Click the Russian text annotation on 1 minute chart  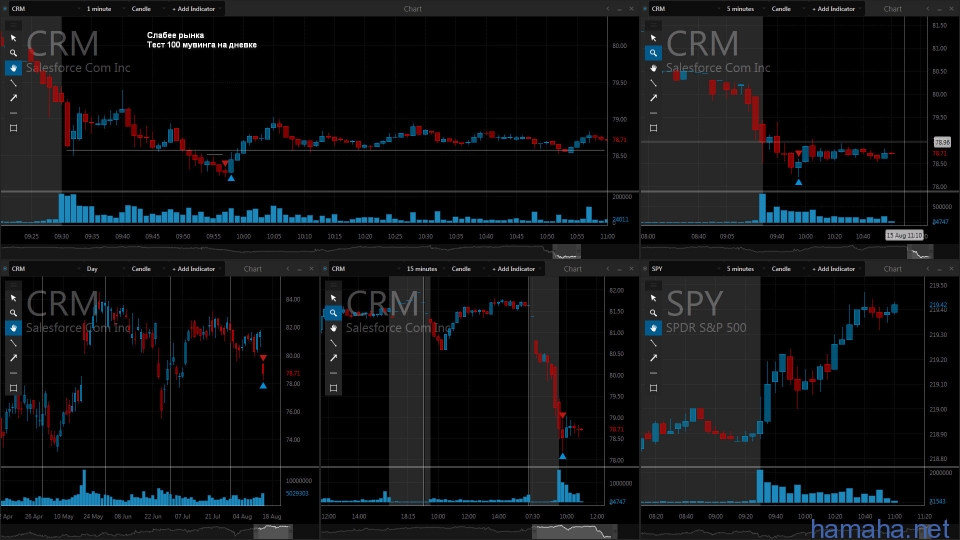[201, 40]
